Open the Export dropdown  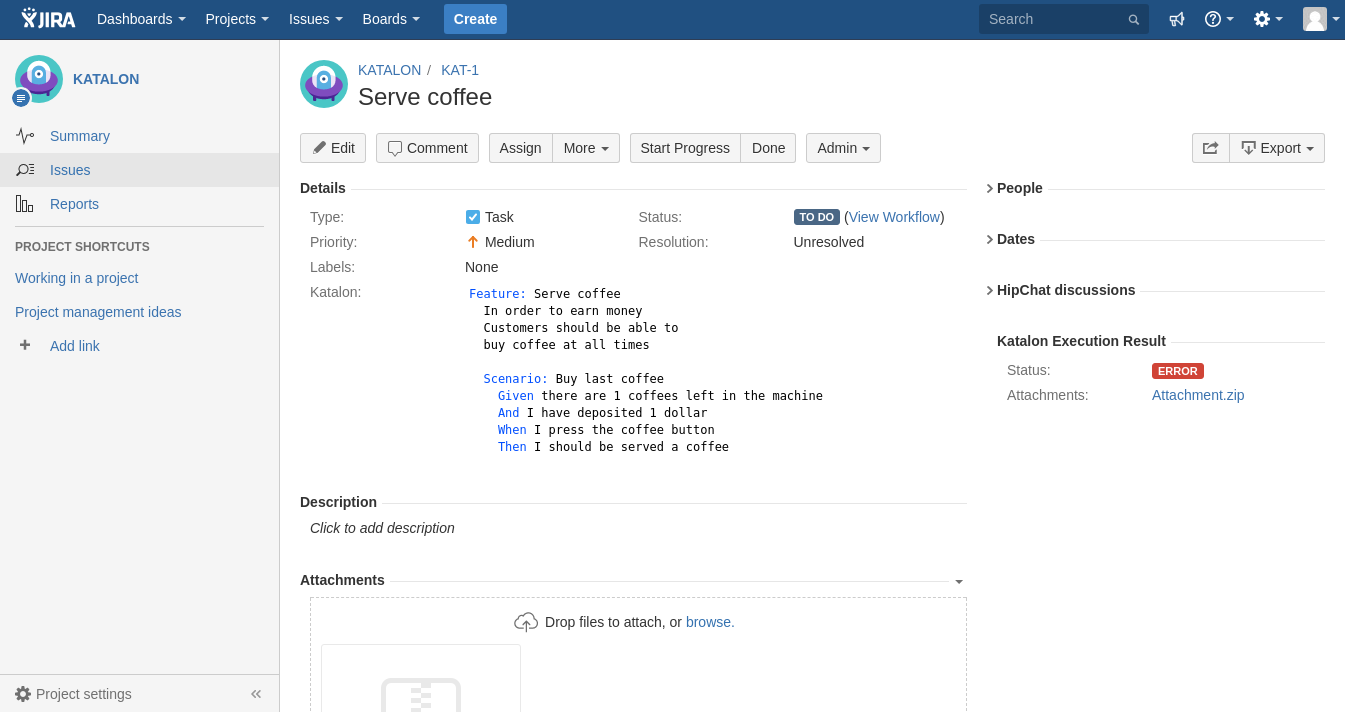point(1277,148)
